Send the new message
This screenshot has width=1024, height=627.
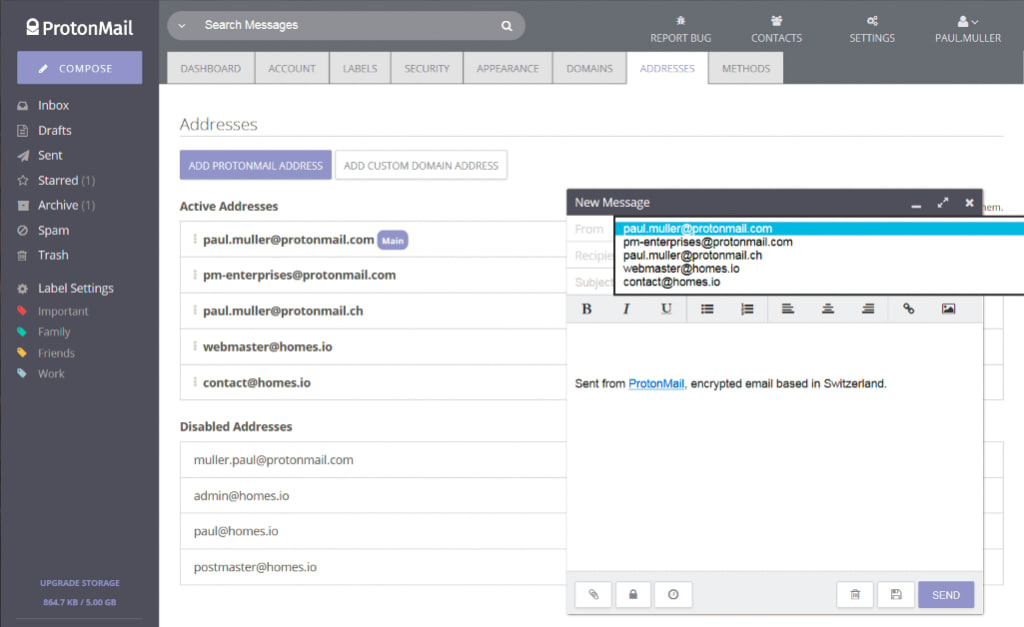click(946, 594)
